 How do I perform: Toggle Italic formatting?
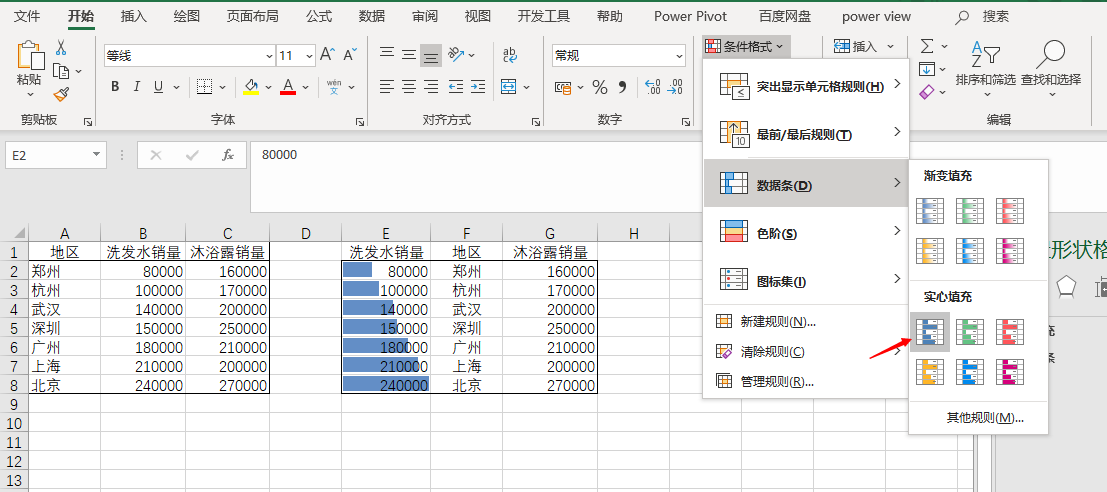[136, 87]
